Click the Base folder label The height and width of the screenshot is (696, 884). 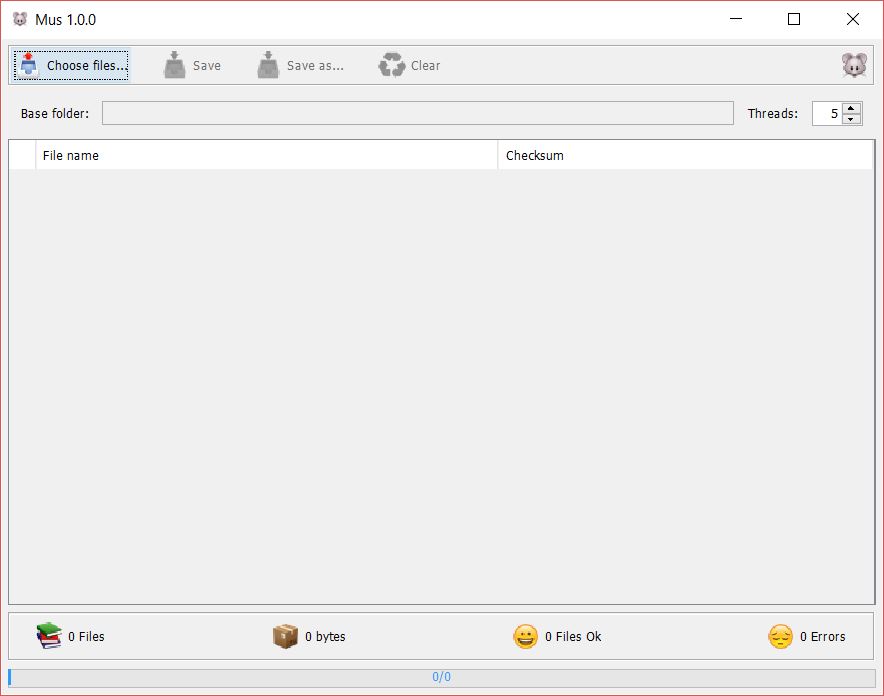point(55,113)
